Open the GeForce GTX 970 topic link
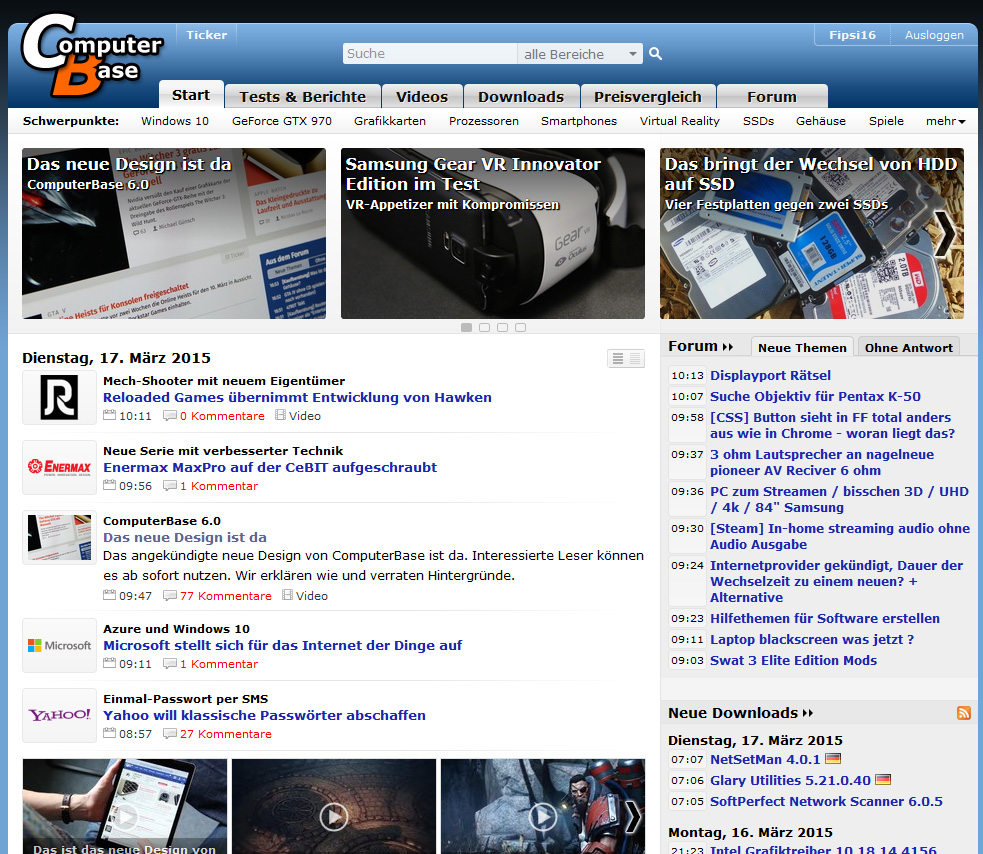983x854 pixels. click(x=281, y=121)
